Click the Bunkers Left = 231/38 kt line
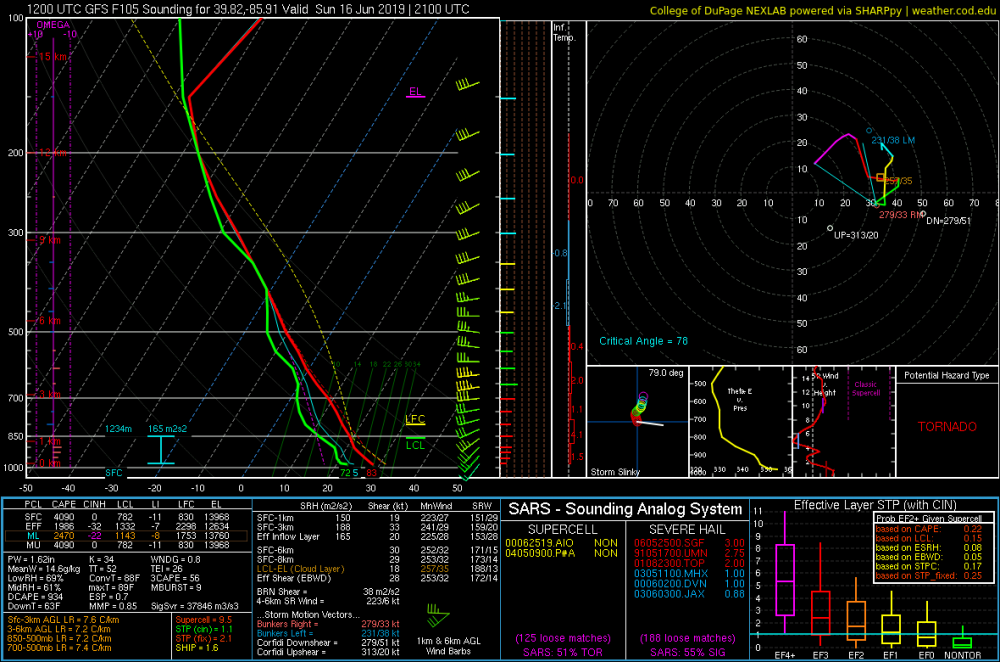The width and height of the screenshot is (1000, 662). [x=328, y=633]
